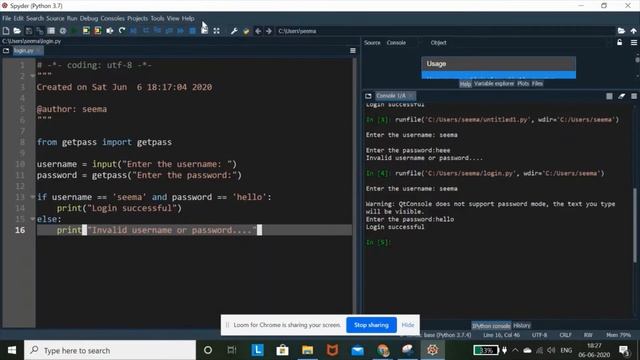Go back with left arrow icon
This screenshot has width=640, height=360.
[258, 31]
